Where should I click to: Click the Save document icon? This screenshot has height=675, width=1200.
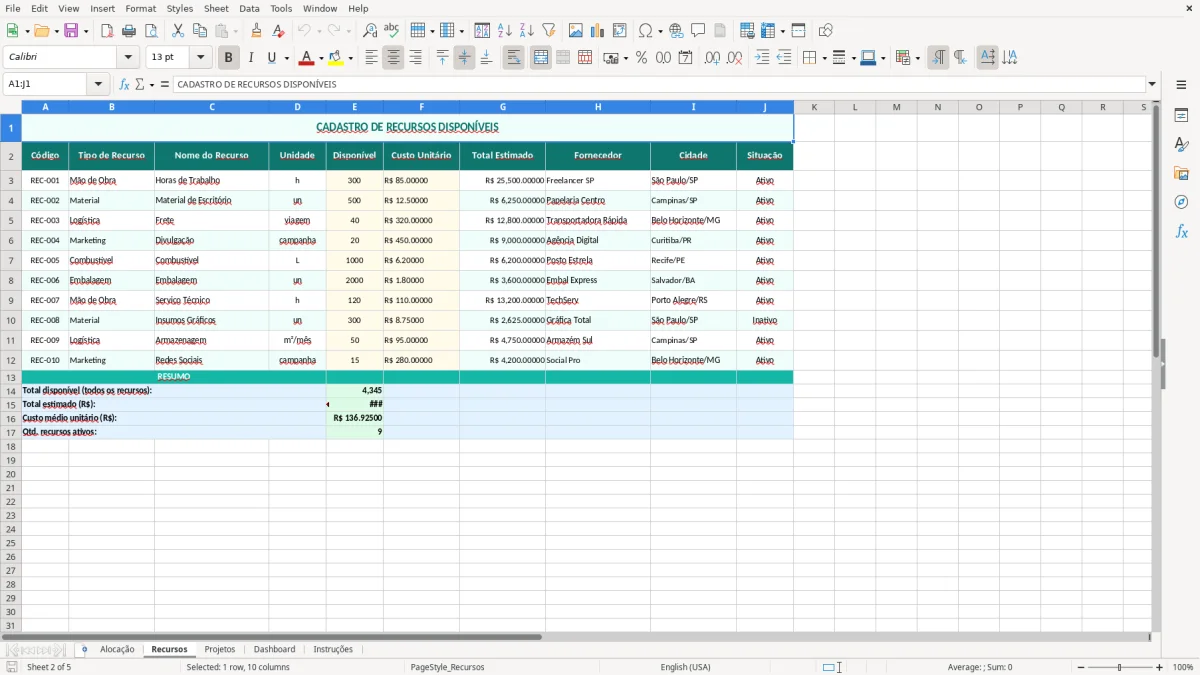(x=71, y=31)
